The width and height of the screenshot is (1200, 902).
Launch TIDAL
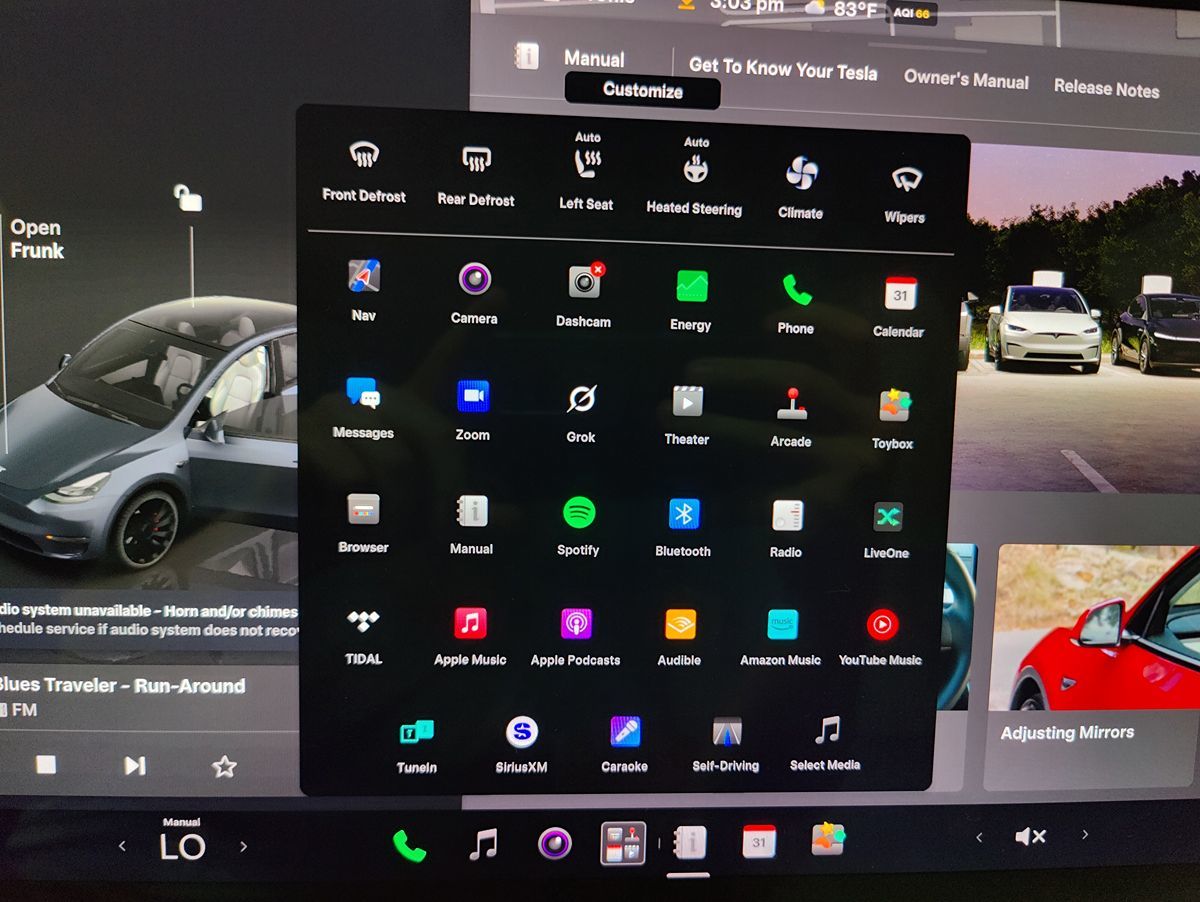coord(364,635)
